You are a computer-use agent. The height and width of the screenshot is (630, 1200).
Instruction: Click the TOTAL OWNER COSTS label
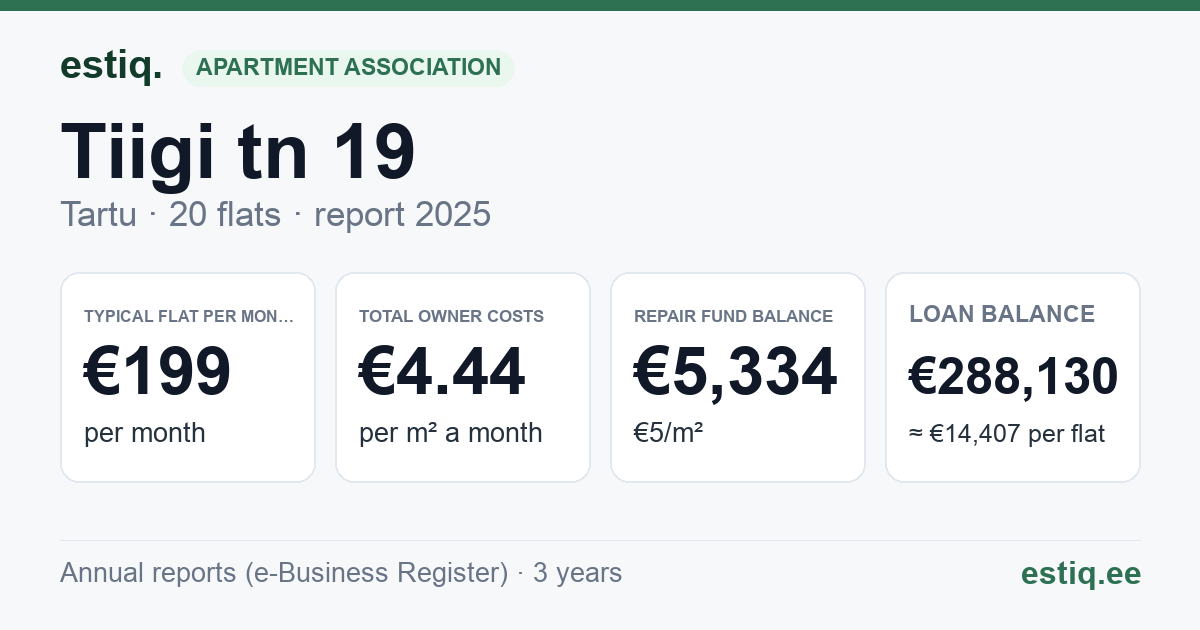click(x=452, y=316)
